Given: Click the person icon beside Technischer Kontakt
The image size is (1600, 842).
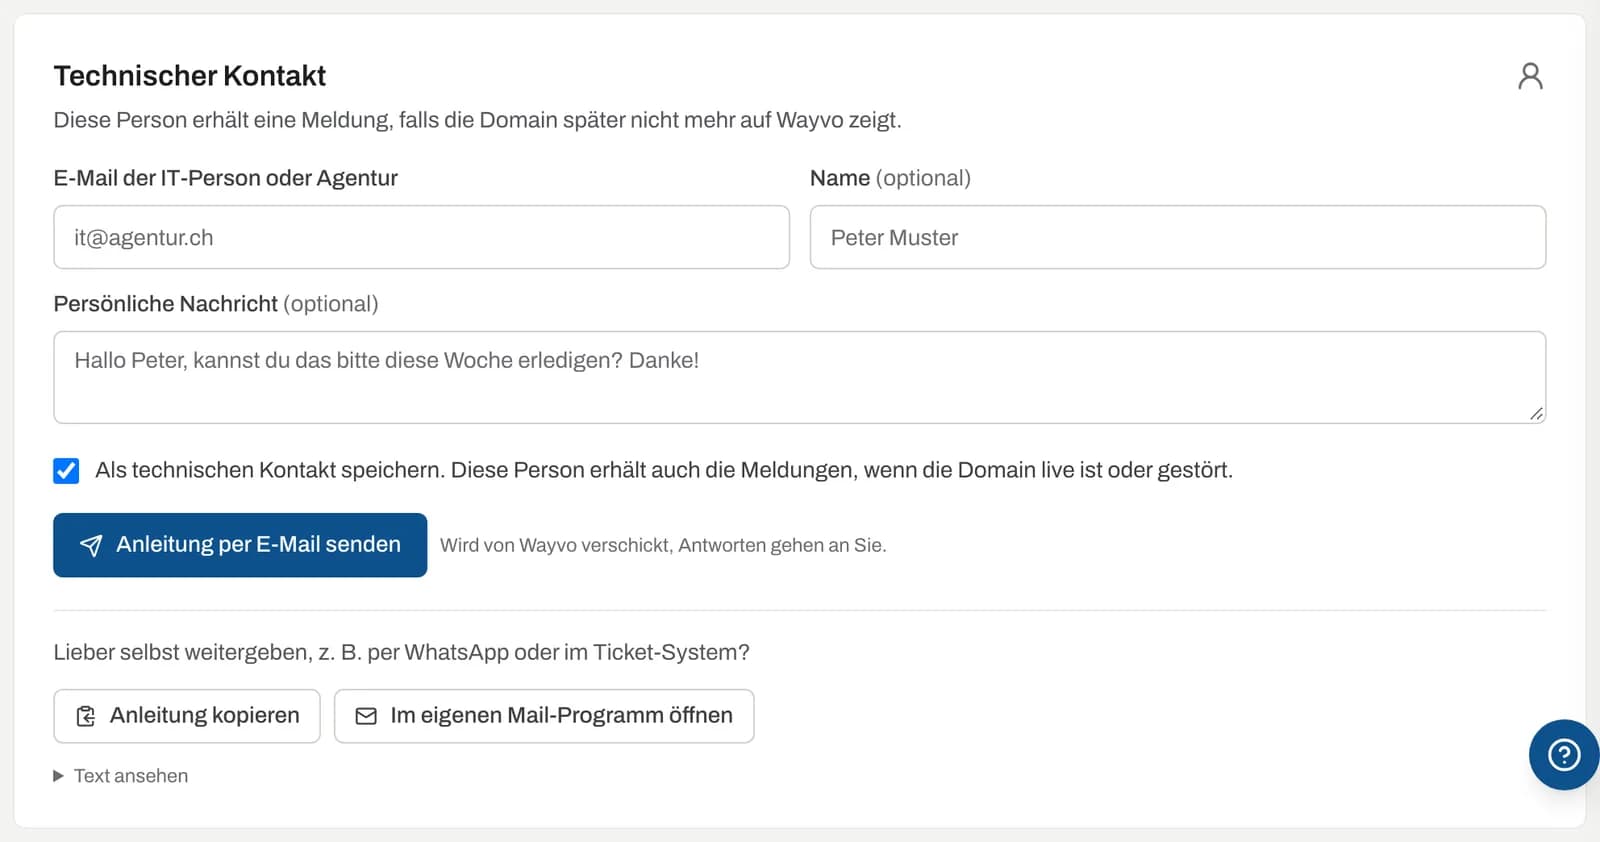Looking at the screenshot, I should [x=1530, y=76].
